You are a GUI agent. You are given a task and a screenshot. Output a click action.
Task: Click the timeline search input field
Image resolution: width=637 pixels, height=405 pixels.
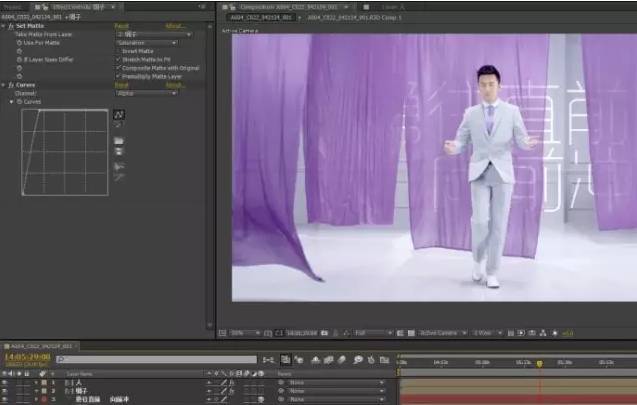(156, 360)
